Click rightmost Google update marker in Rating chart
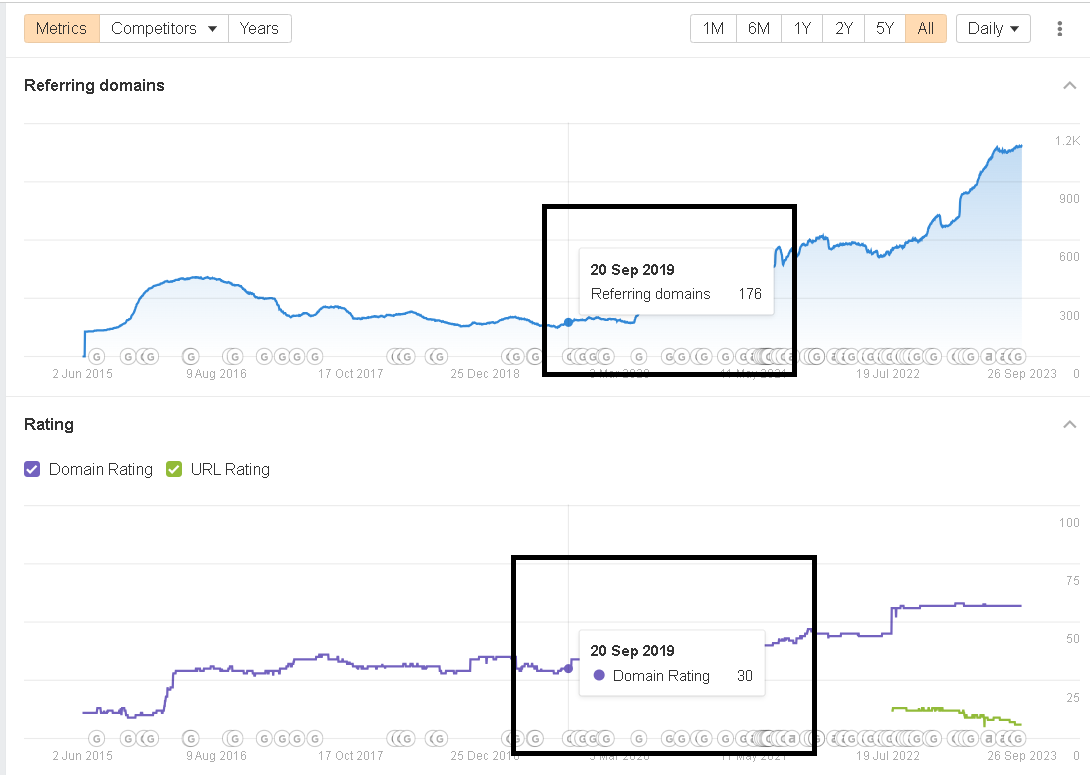The image size is (1090, 784). click(1017, 740)
